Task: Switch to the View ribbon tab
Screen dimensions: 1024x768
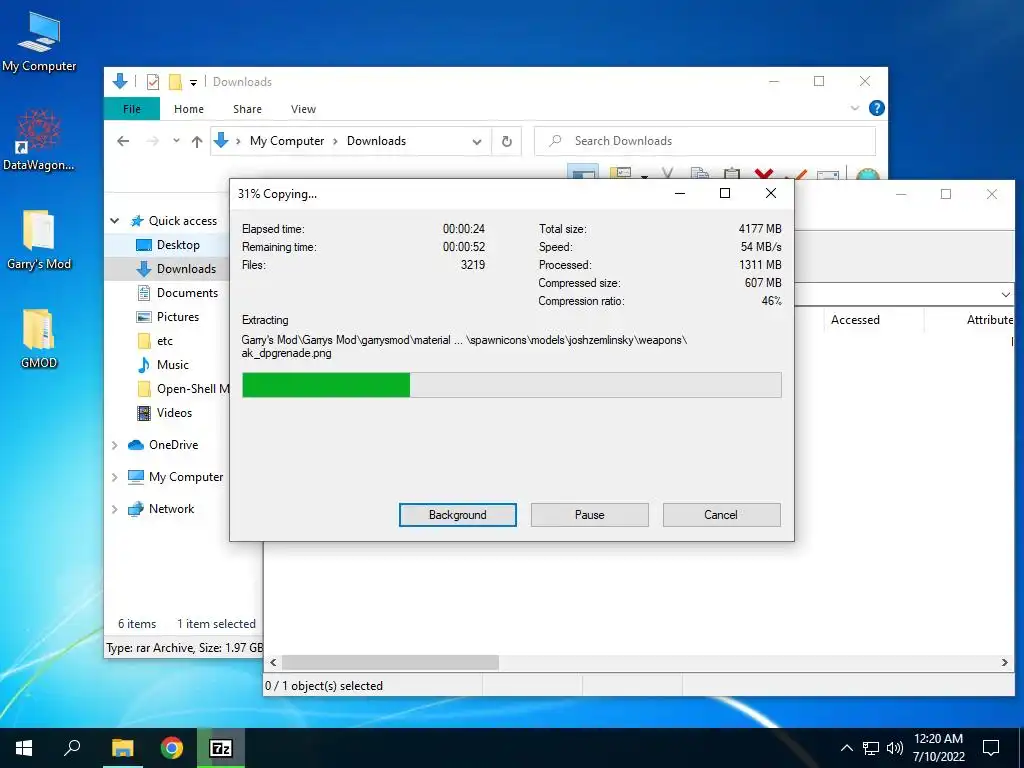Action: tap(303, 109)
